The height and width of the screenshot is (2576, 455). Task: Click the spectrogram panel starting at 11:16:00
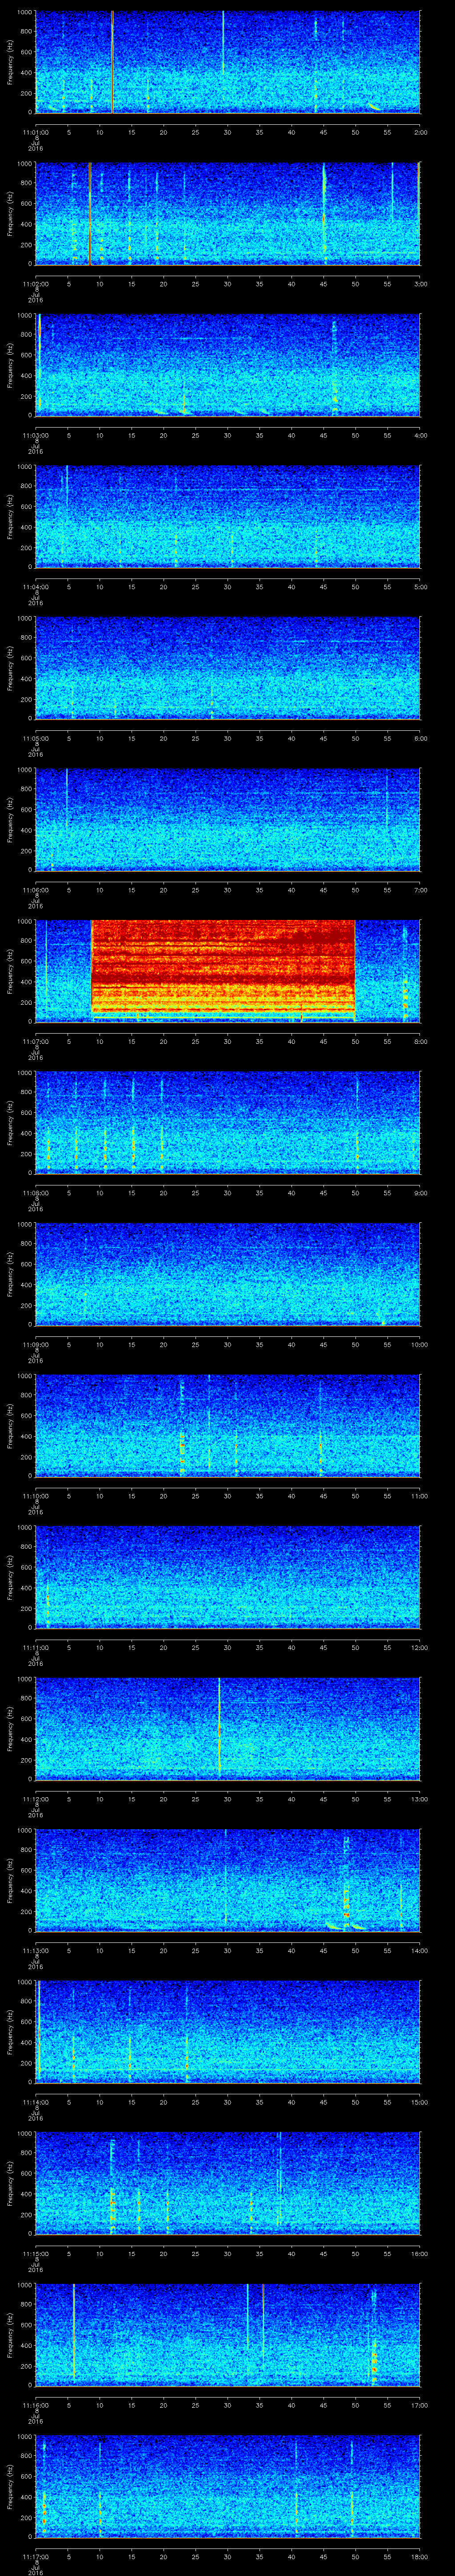point(227,2335)
